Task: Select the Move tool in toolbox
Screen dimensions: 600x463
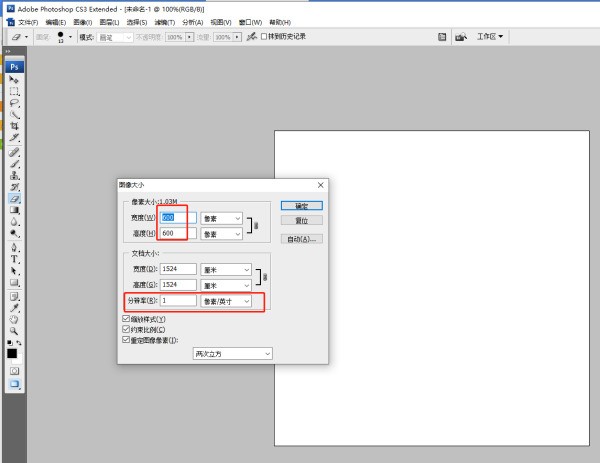Action: (14, 80)
